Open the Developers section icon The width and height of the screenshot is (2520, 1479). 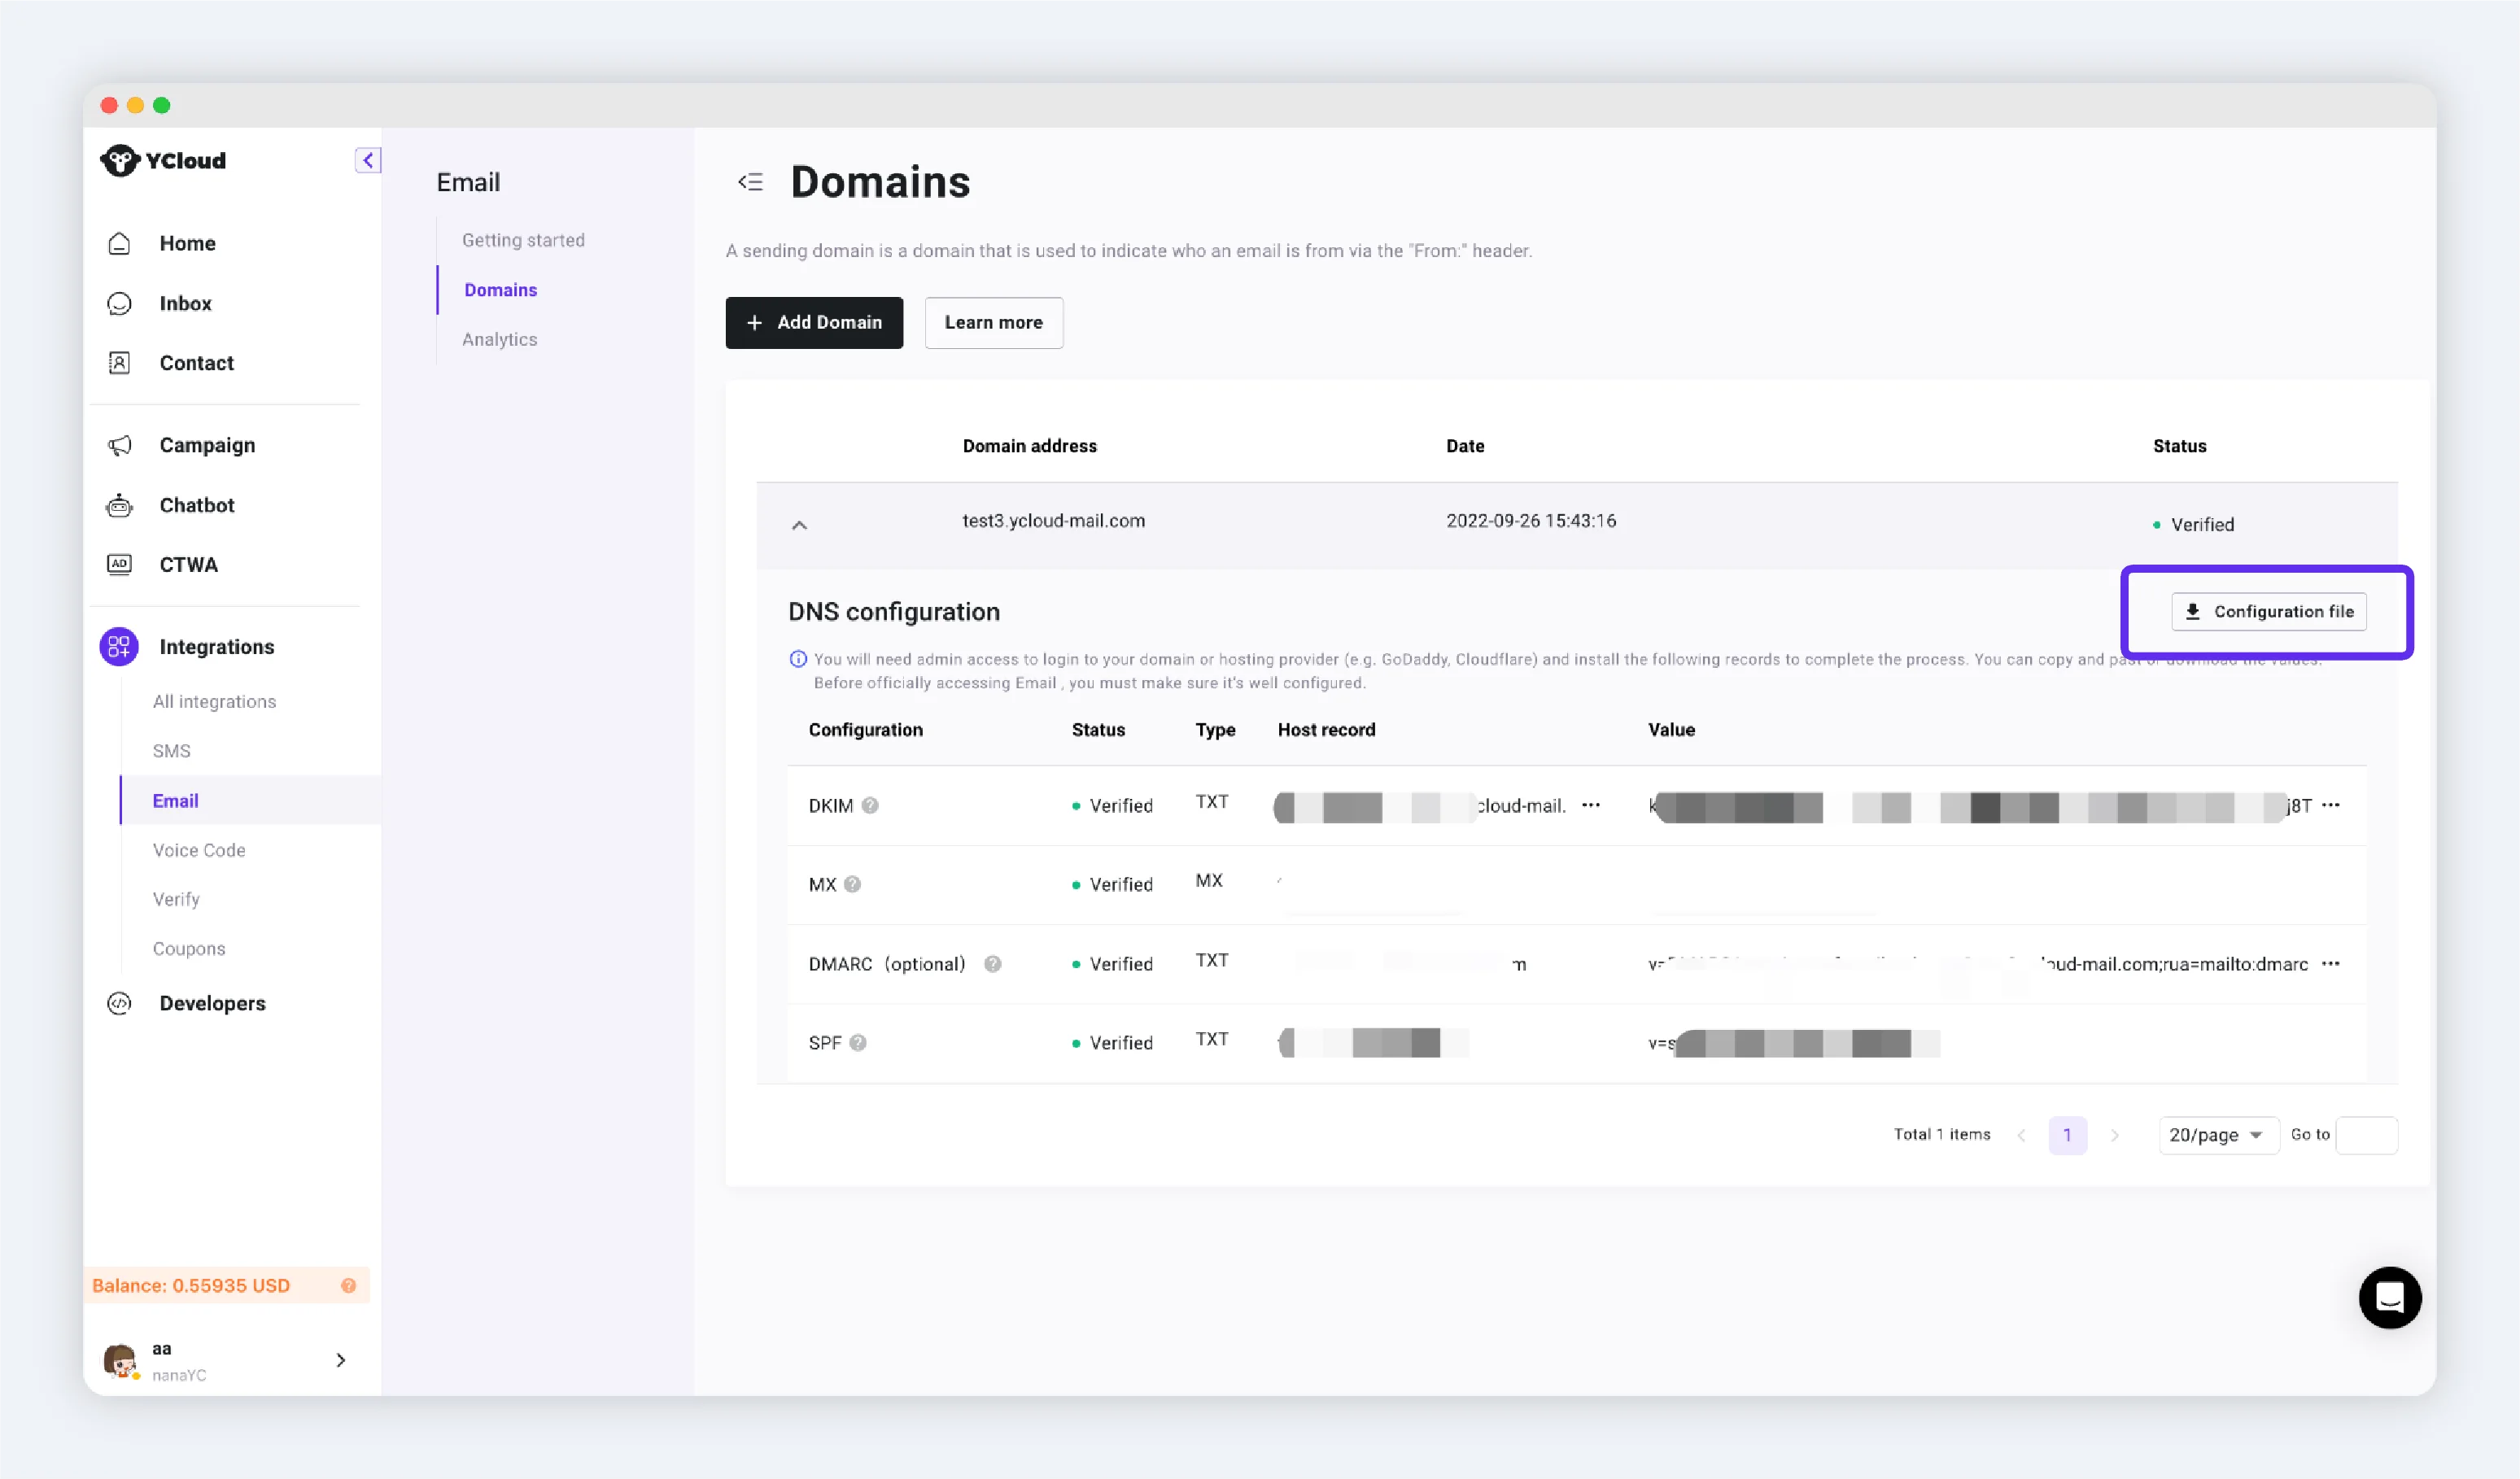tap(119, 1003)
